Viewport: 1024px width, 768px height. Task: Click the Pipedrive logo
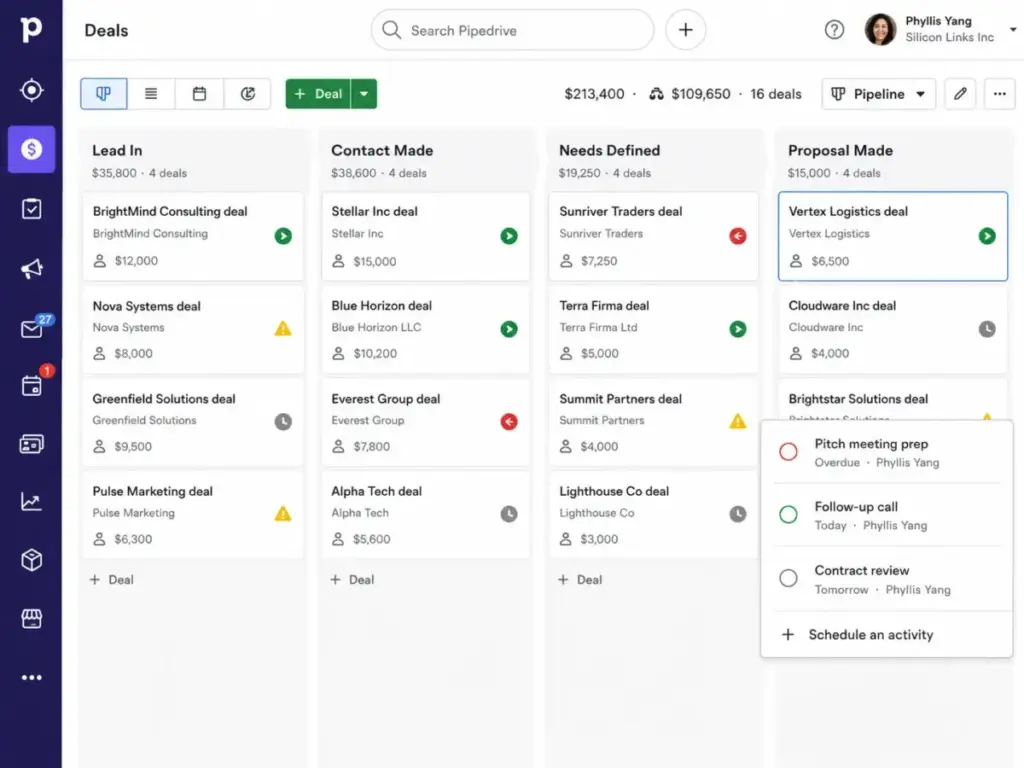31,29
